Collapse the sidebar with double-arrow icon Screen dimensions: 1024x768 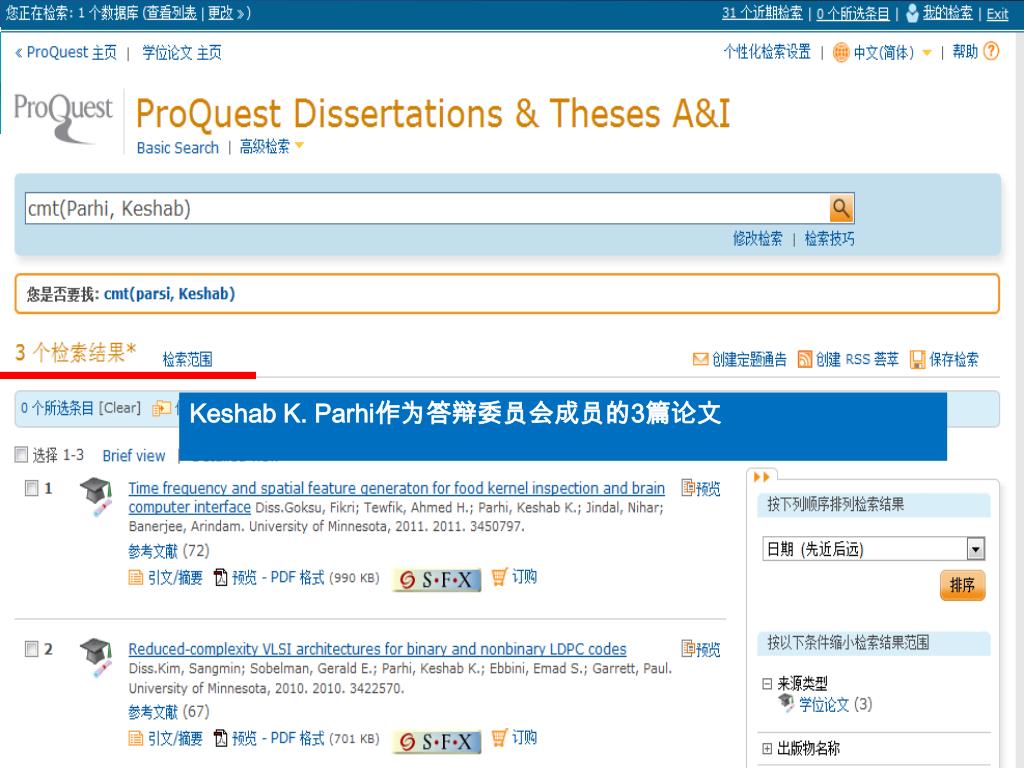pos(761,477)
